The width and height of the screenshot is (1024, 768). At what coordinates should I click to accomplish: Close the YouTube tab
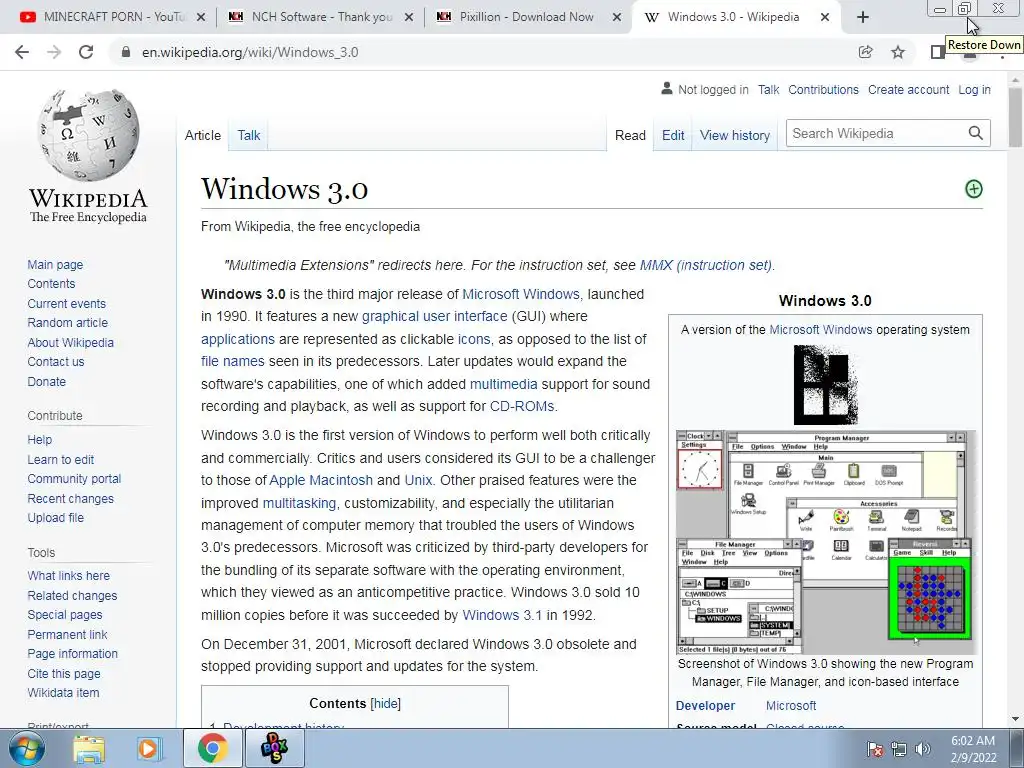click(201, 17)
